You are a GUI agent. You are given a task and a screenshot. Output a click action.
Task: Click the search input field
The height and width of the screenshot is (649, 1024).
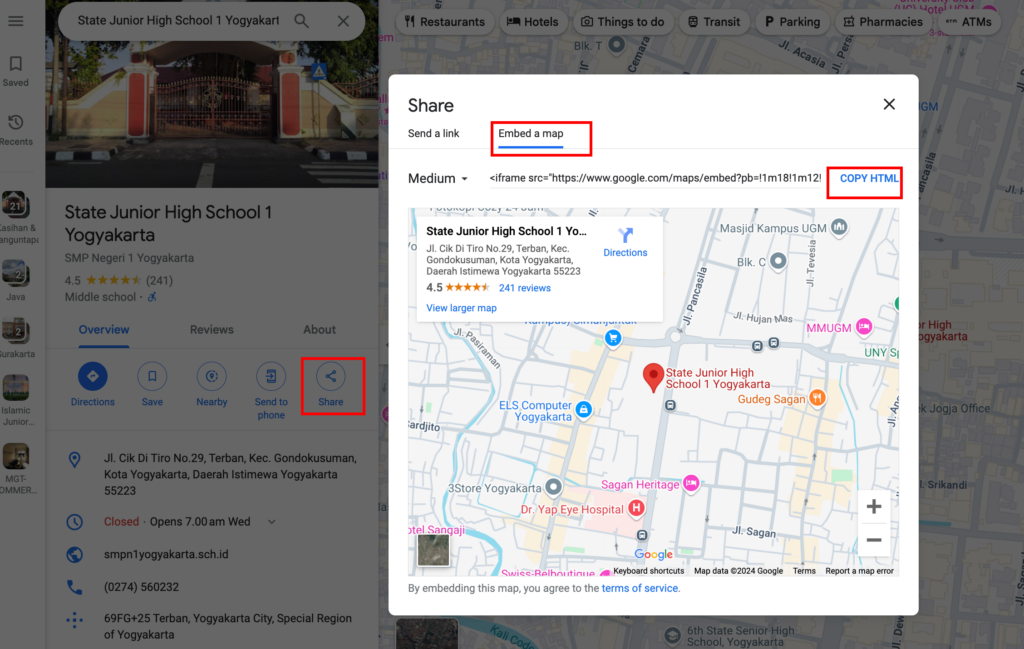178,21
